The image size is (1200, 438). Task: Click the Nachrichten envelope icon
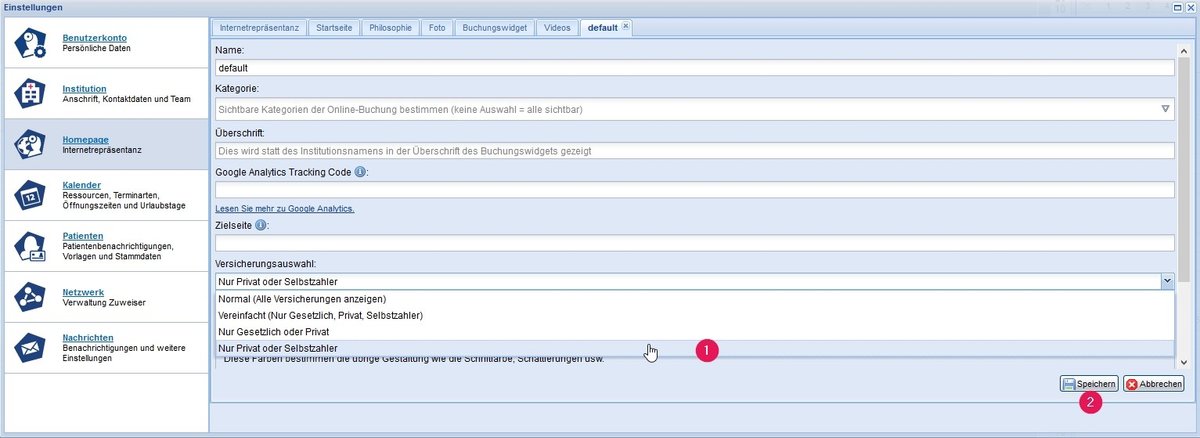tap(30, 346)
